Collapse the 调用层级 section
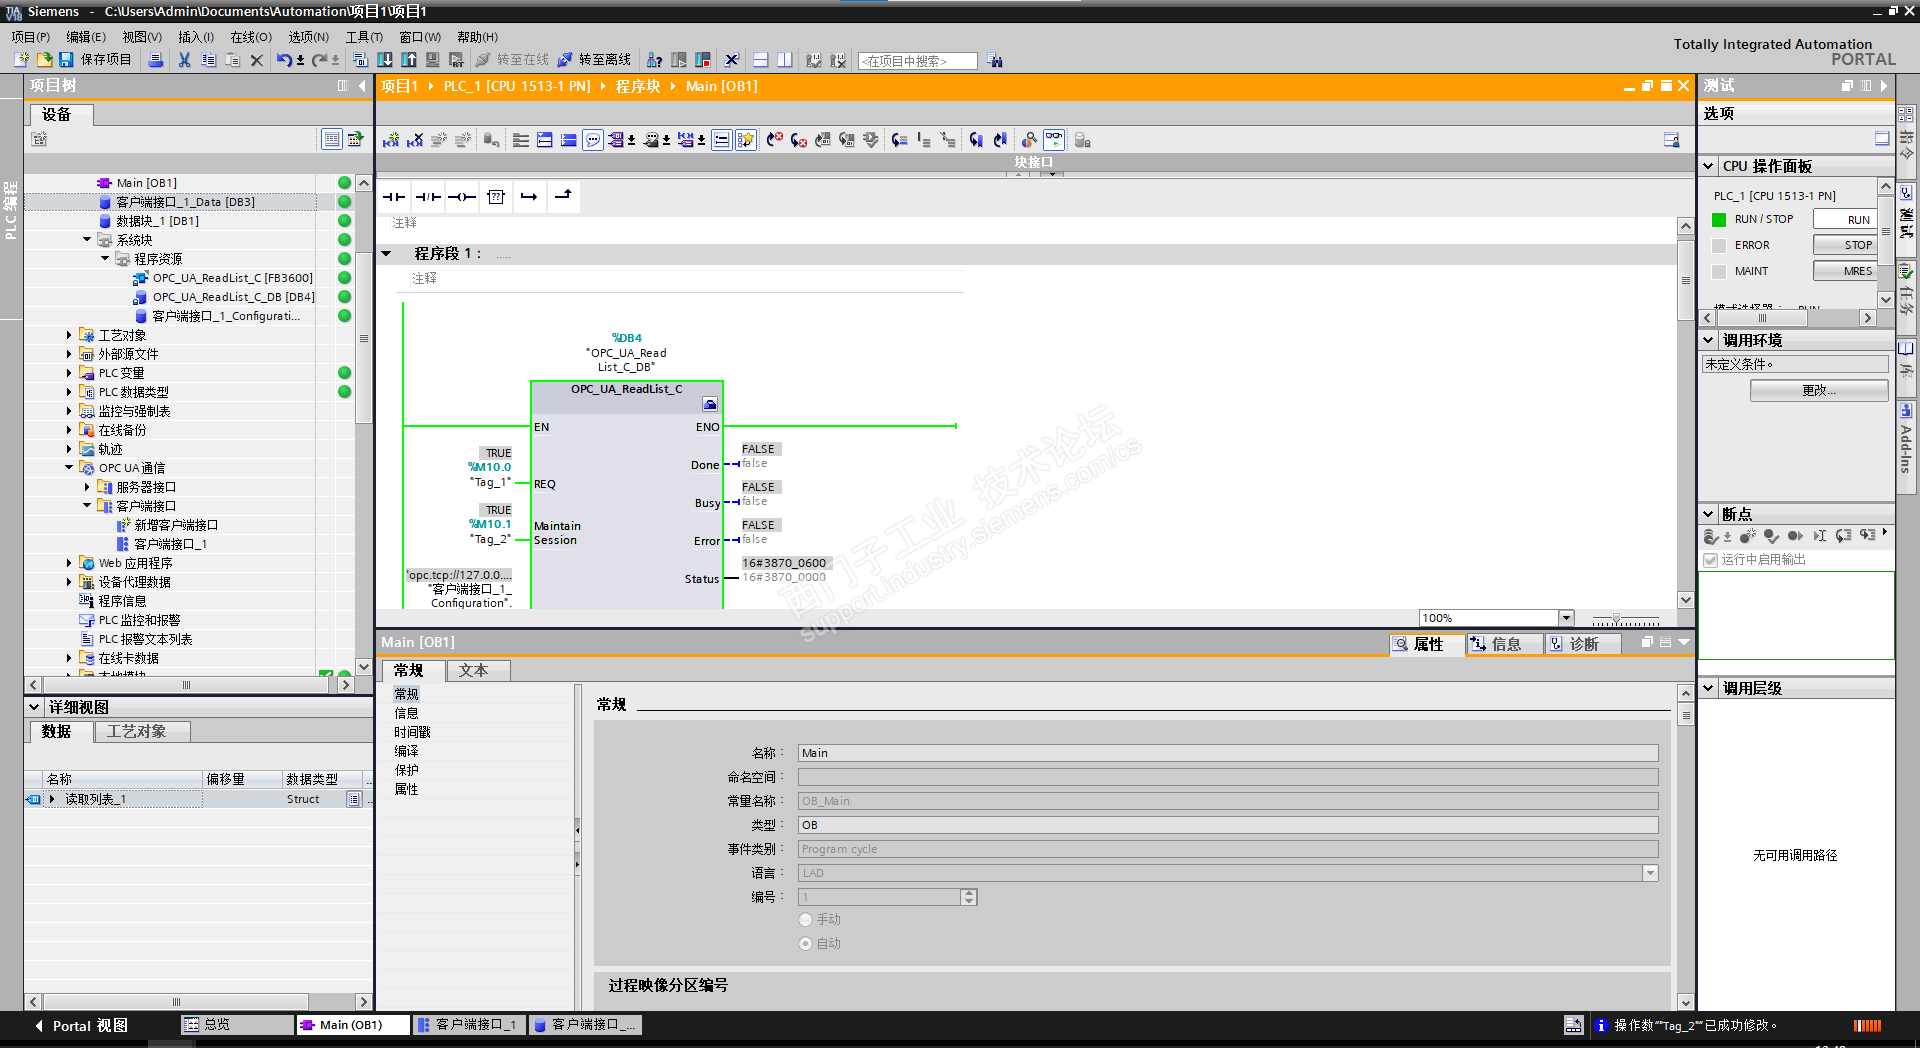Screen dimensions: 1920x1048 point(1709,688)
